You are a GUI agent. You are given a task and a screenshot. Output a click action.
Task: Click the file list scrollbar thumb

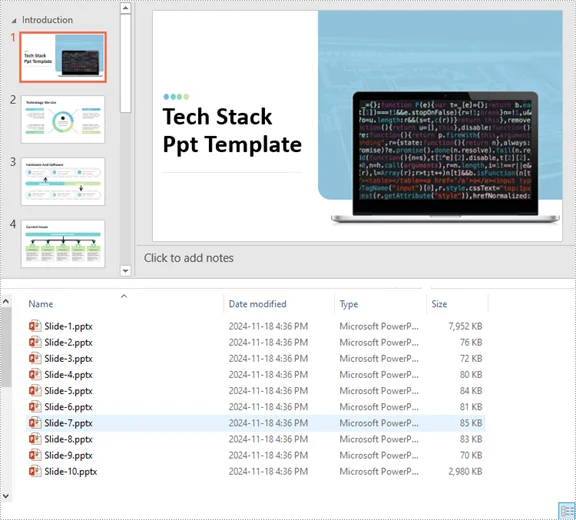coord(6,347)
